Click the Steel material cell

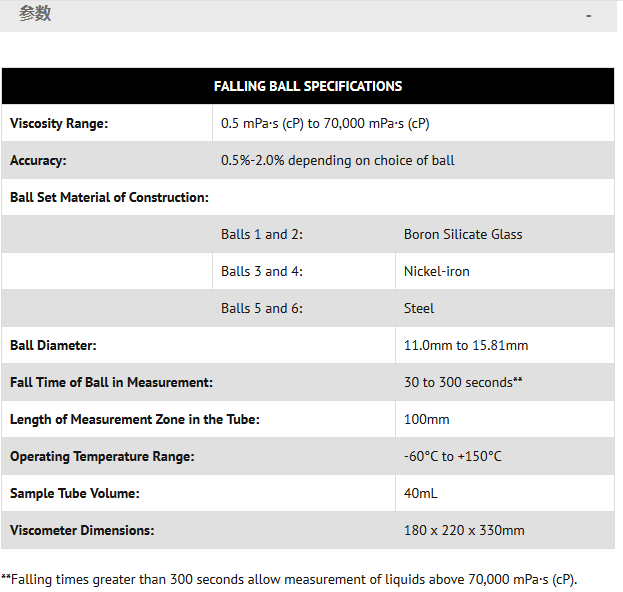pyautogui.click(x=419, y=308)
